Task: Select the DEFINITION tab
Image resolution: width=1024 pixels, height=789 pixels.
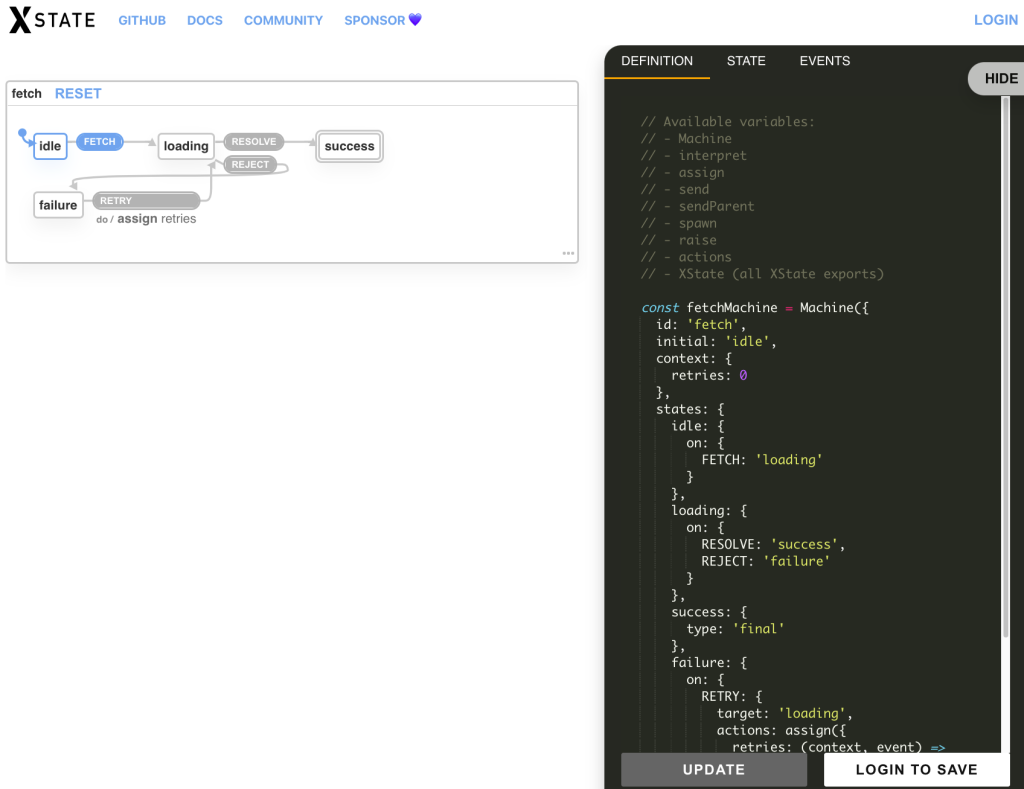Action: tap(657, 61)
